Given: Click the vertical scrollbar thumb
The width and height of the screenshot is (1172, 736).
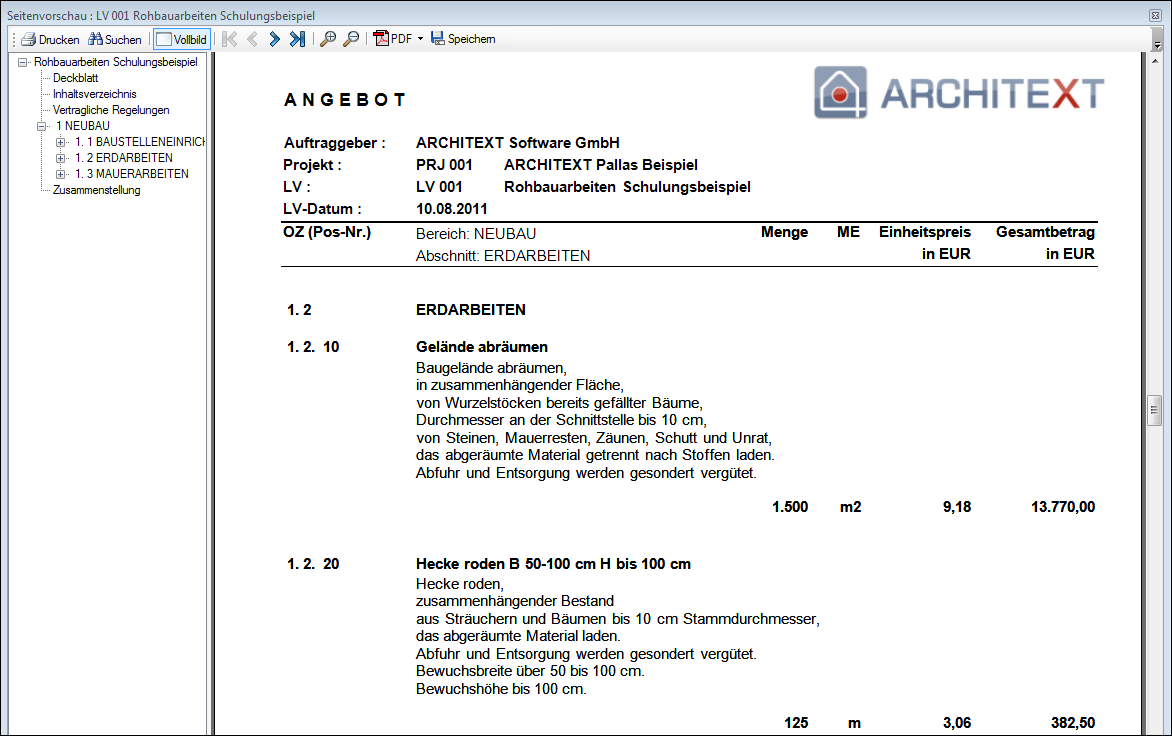Looking at the screenshot, I should click(1154, 409).
